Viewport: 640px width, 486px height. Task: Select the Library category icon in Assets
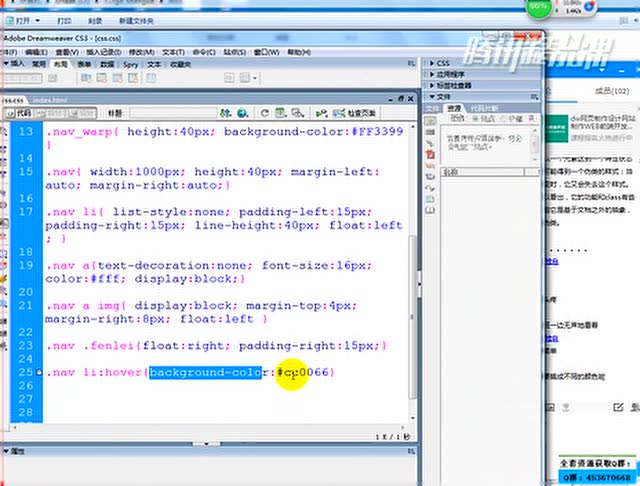pyautogui.click(x=431, y=210)
